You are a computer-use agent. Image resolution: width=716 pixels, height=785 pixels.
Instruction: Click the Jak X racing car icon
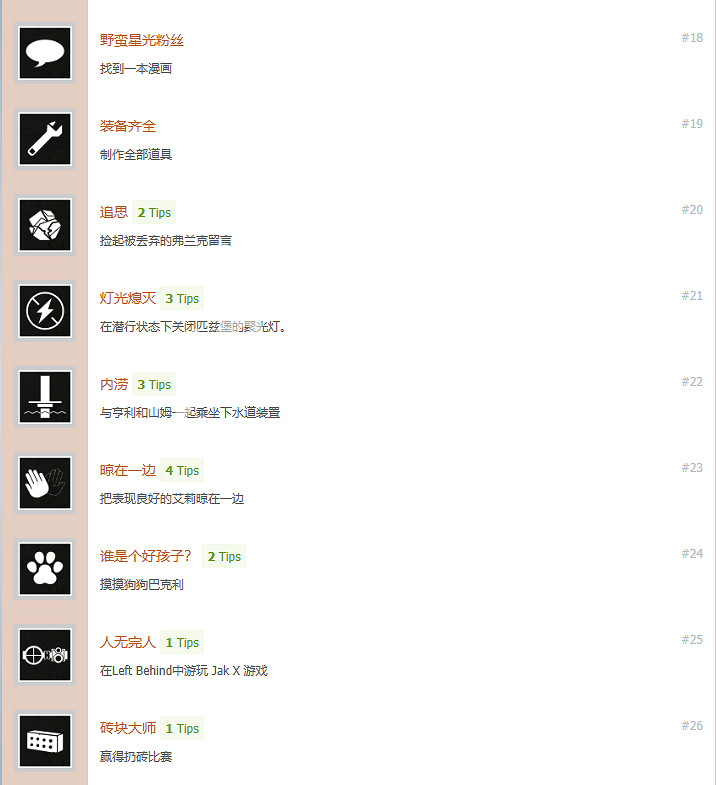[x=45, y=656]
